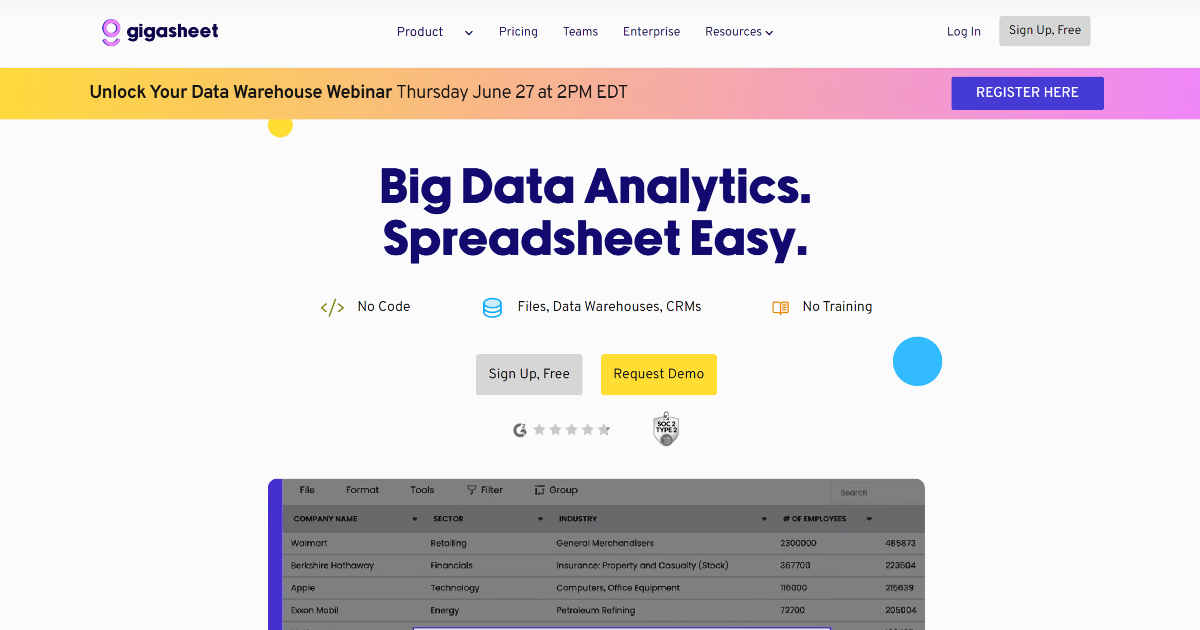The height and width of the screenshot is (630, 1200).
Task: Click the No Training book icon
Action: [780, 307]
